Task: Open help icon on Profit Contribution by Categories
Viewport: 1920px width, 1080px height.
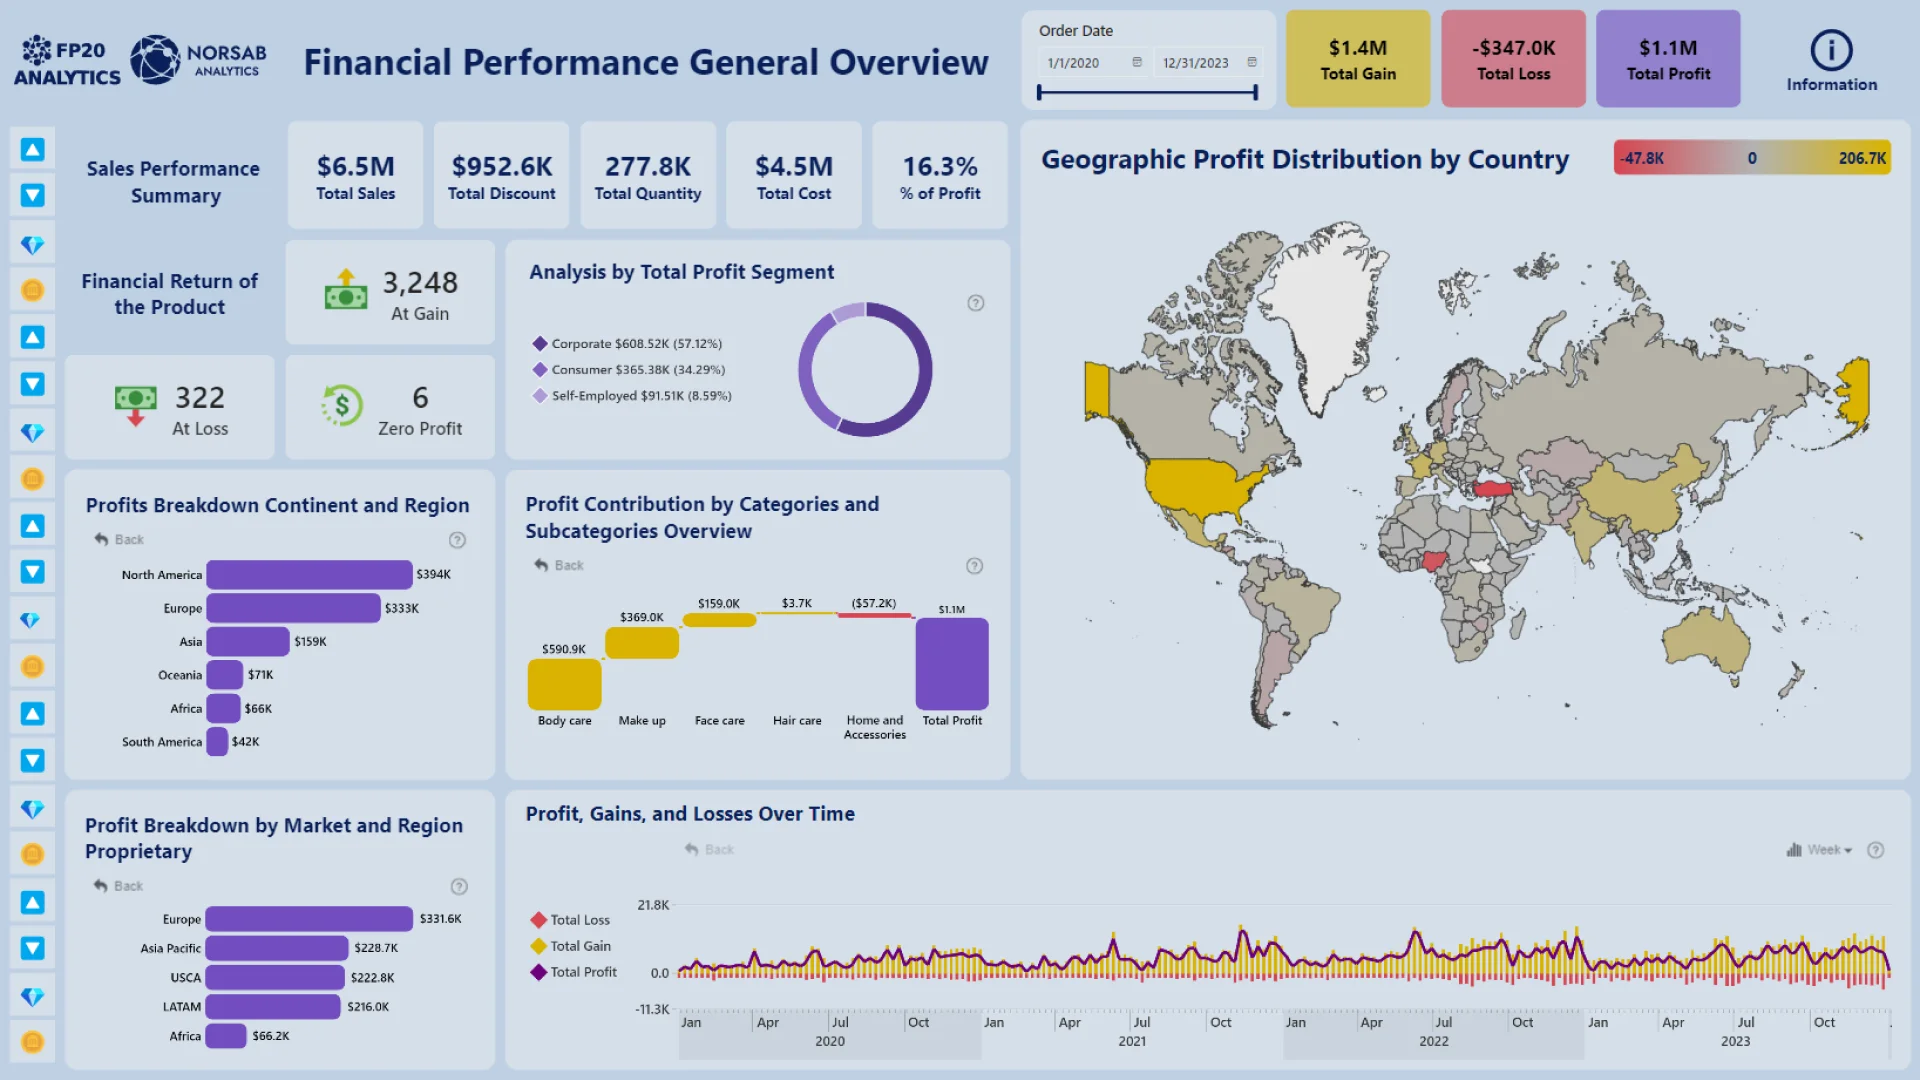Action: [975, 566]
